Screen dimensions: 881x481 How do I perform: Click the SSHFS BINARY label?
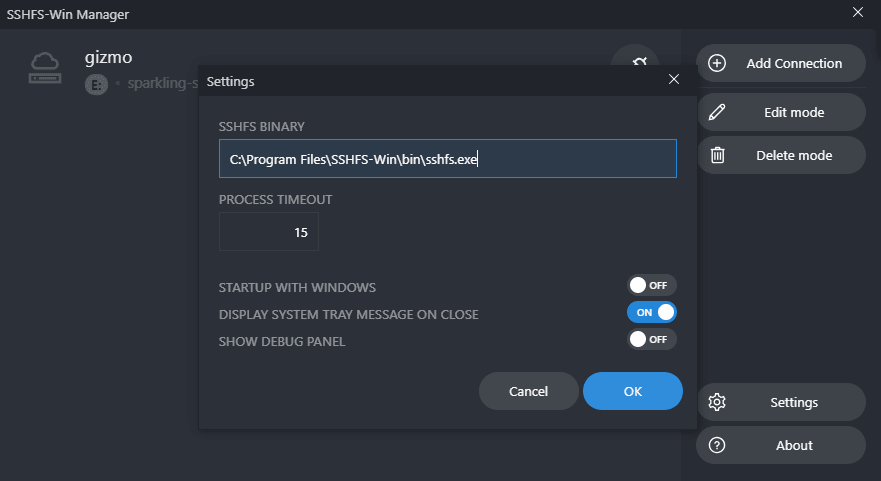pos(261,126)
